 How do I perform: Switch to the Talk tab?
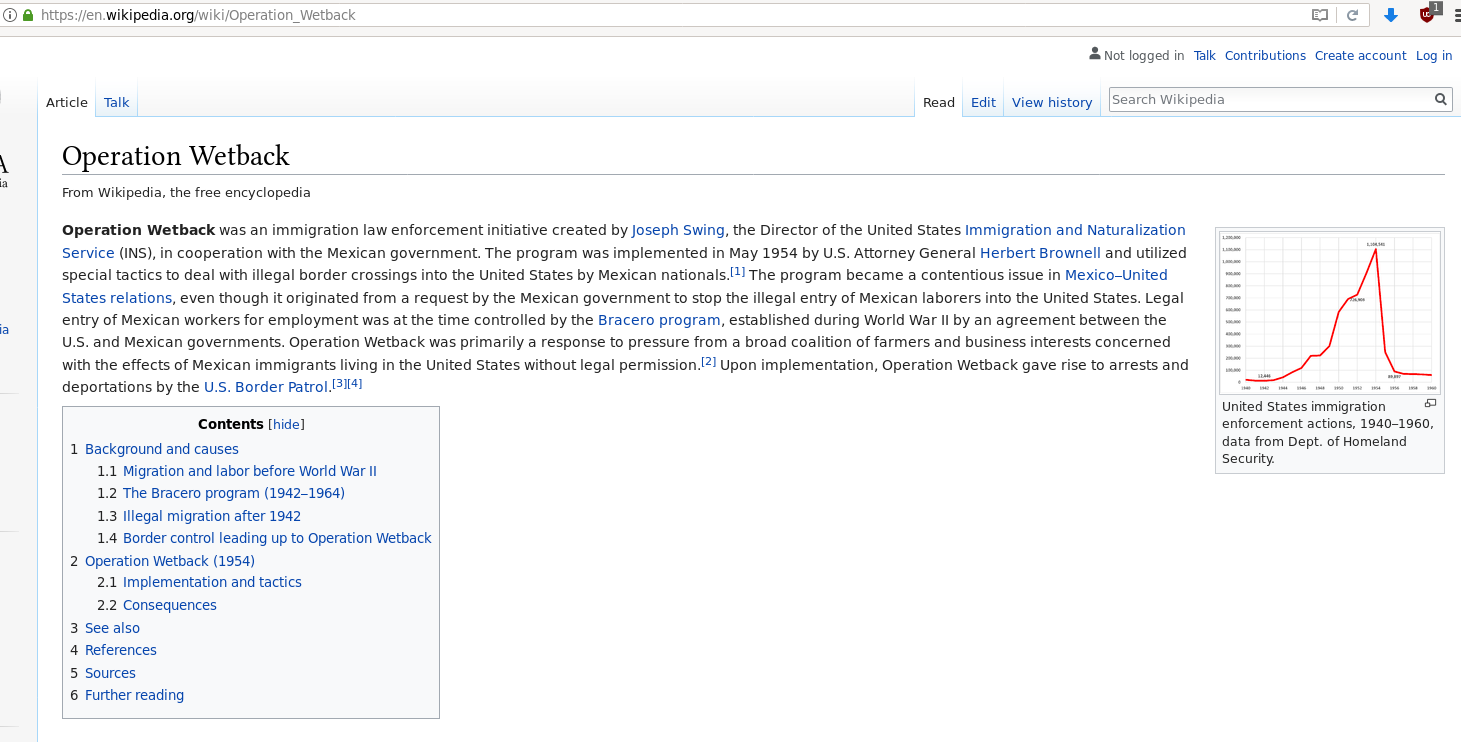(x=116, y=102)
